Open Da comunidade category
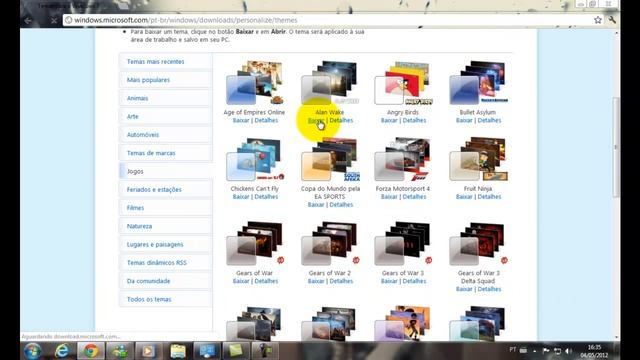The width and height of the screenshot is (640, 360). coord(149,281)
